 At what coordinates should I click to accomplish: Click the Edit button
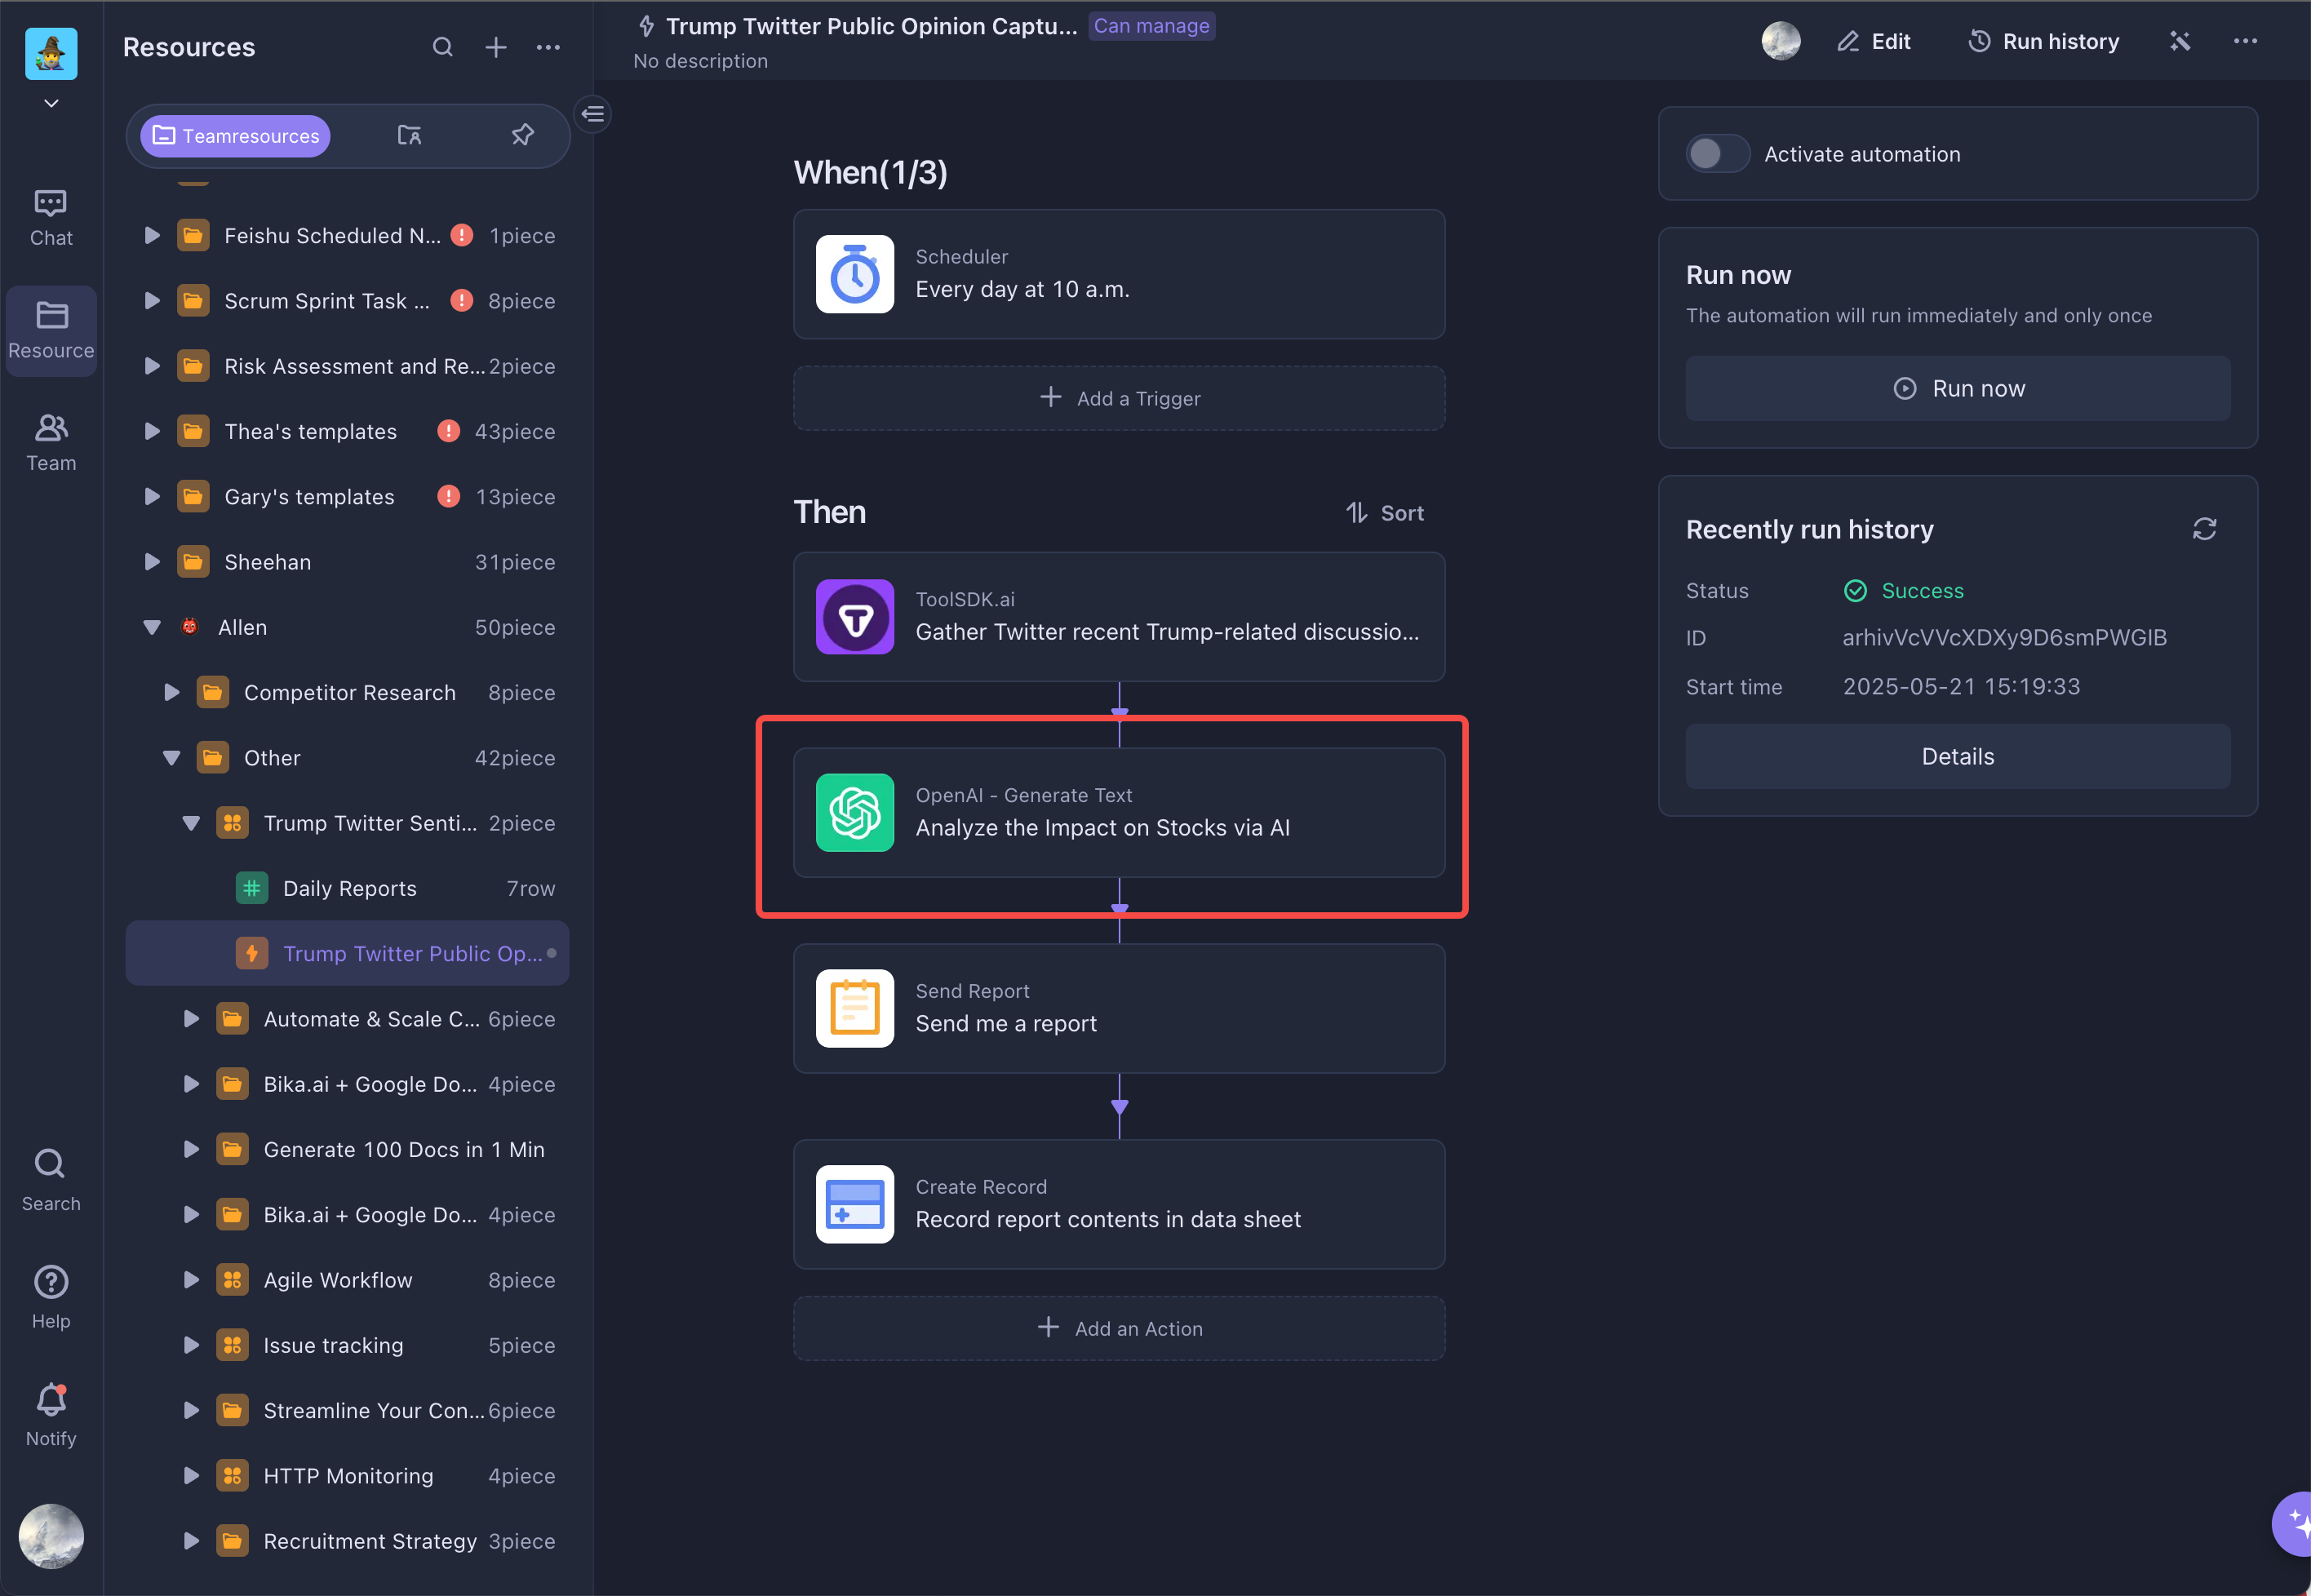point(1874,41)
